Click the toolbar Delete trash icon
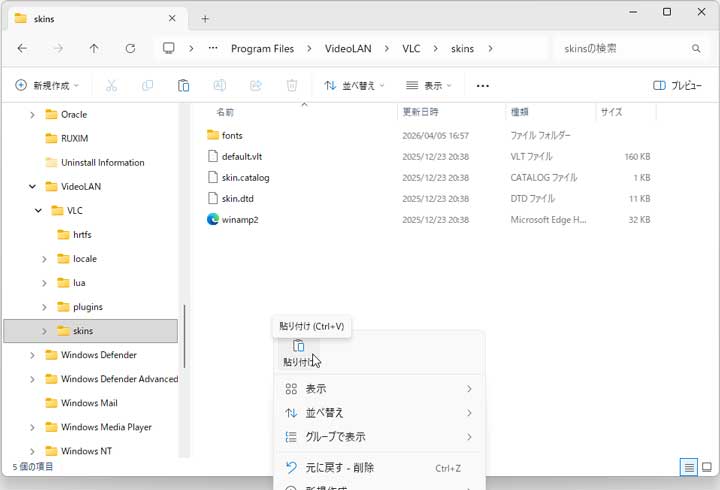Image resolution: width=720 pixels, height=490 pixels. coord(292,85)
